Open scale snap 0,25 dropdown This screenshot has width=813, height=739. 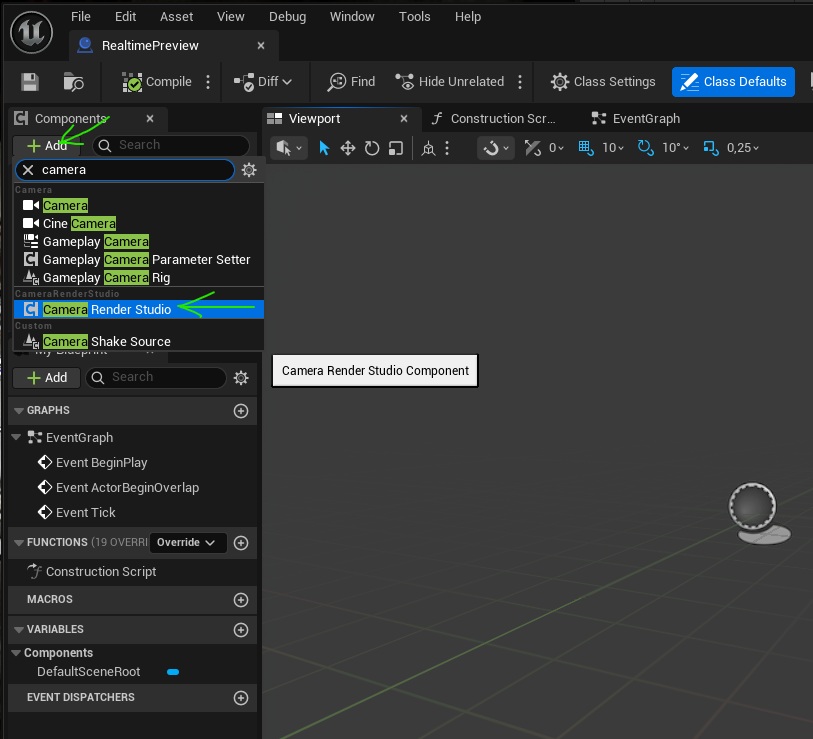click(743, 148)
